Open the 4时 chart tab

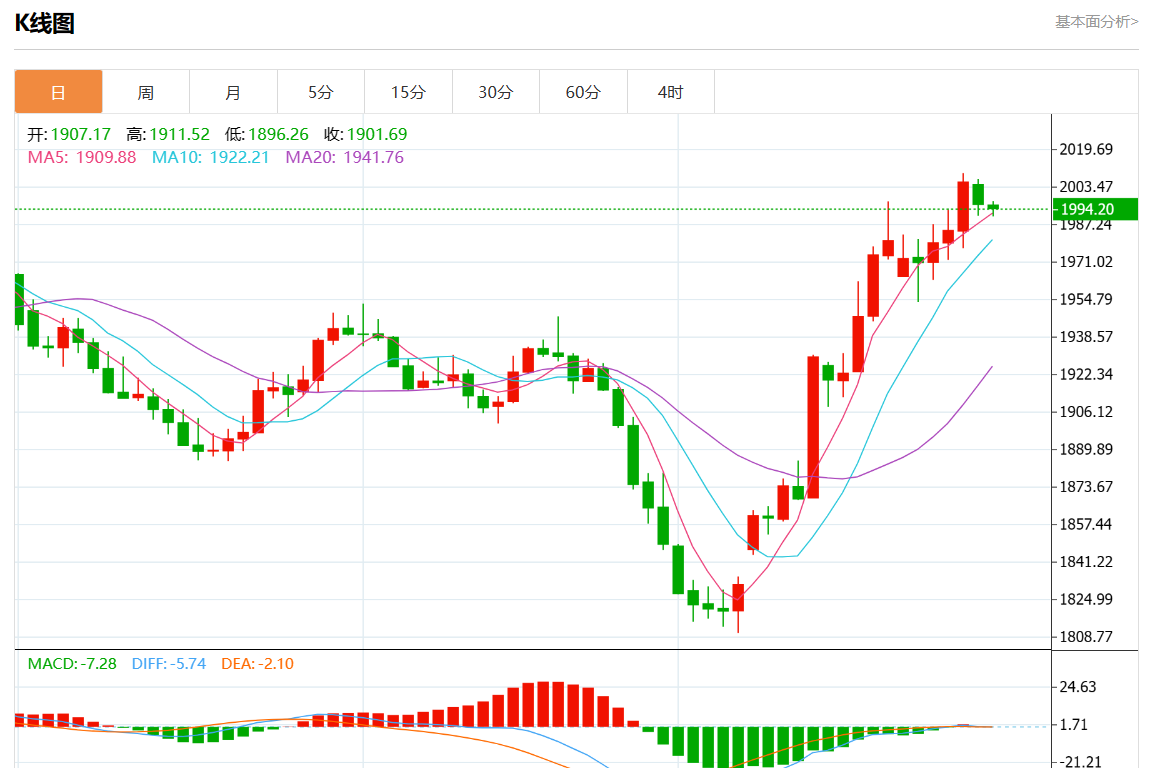tap(671, 92)
